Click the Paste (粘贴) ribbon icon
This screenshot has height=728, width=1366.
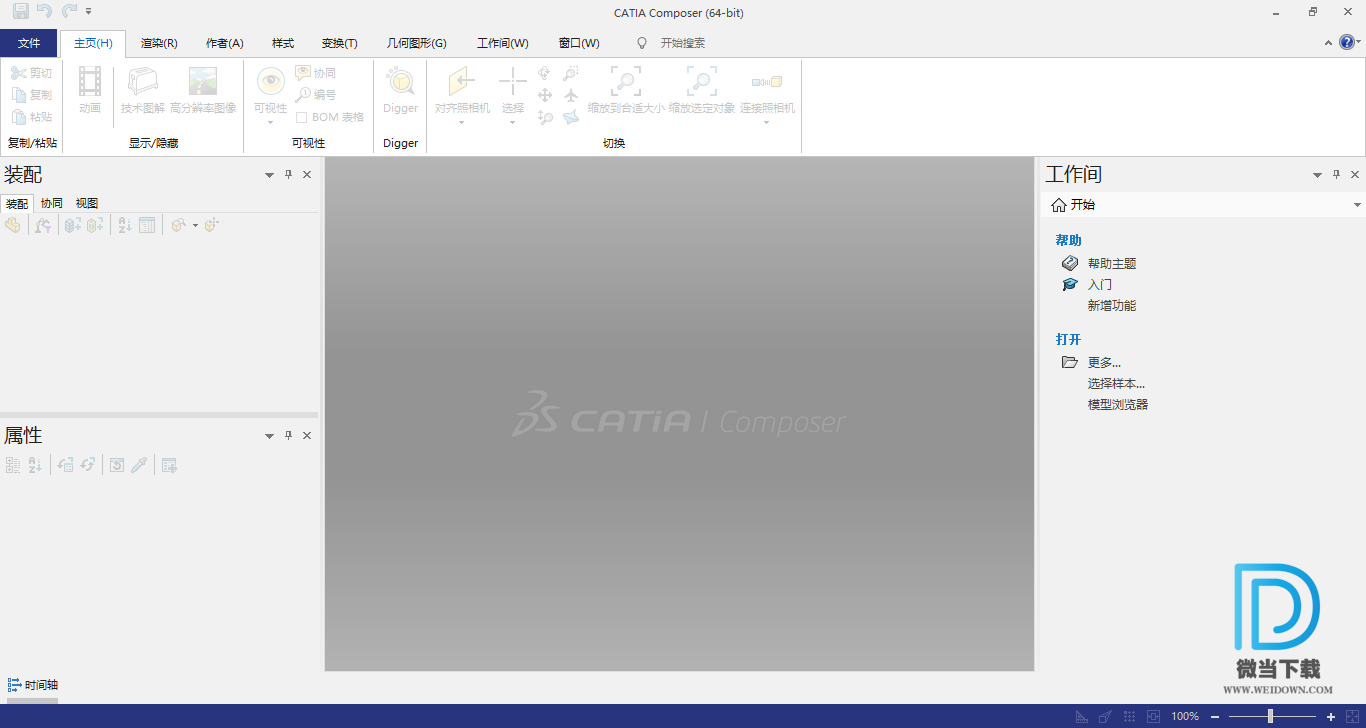[x=19, y=117]
